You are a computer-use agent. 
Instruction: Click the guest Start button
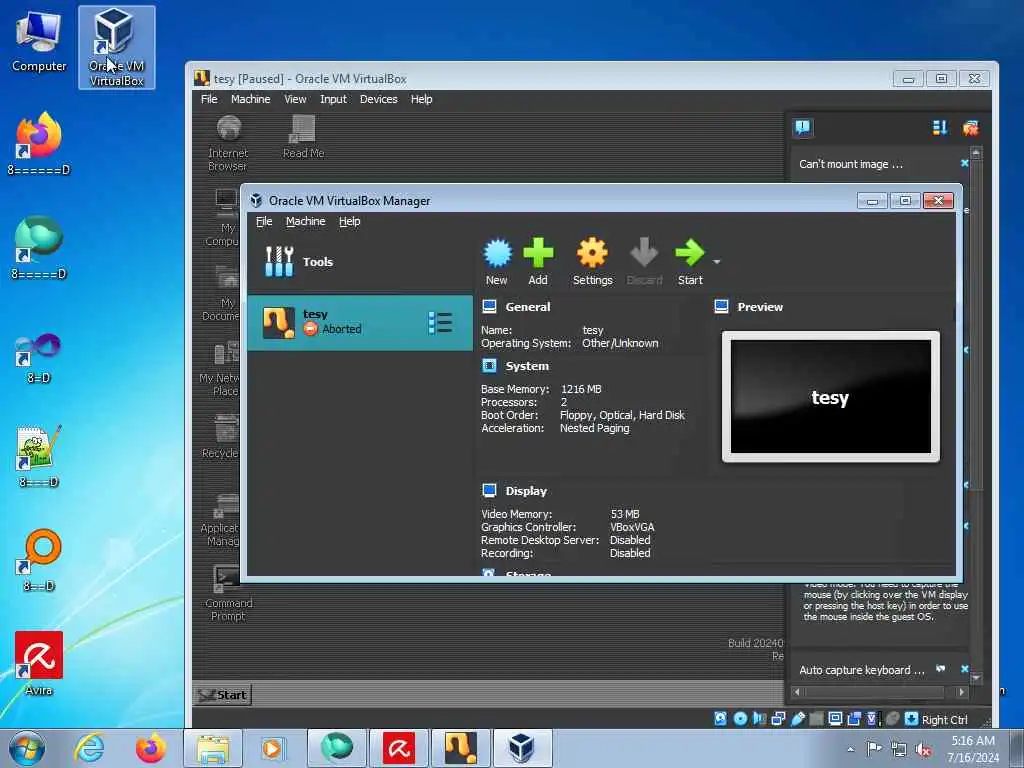click(x=223, y=695)
